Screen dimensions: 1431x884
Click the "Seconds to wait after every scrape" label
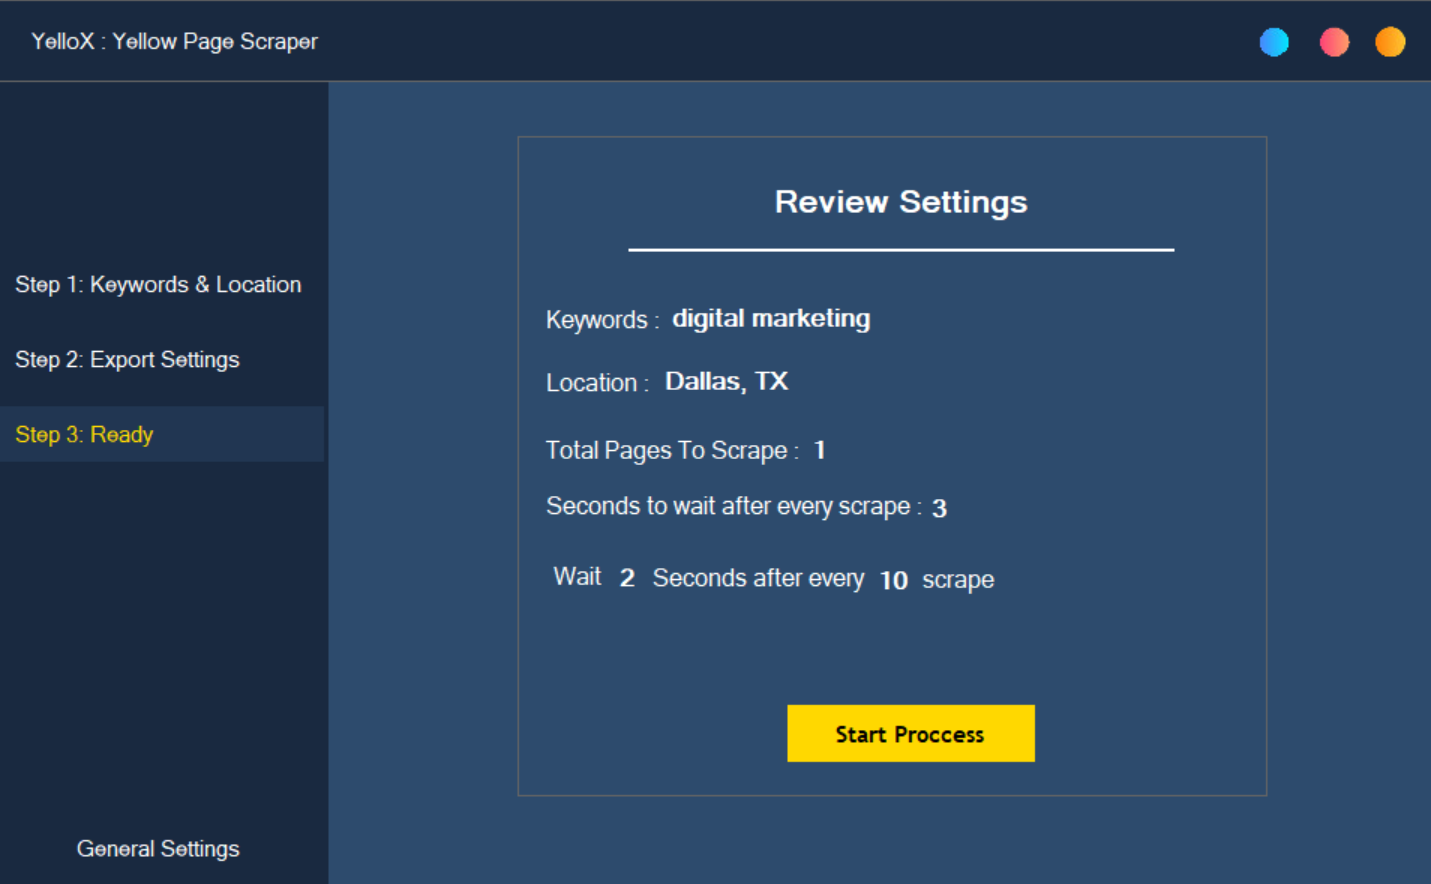727,507
